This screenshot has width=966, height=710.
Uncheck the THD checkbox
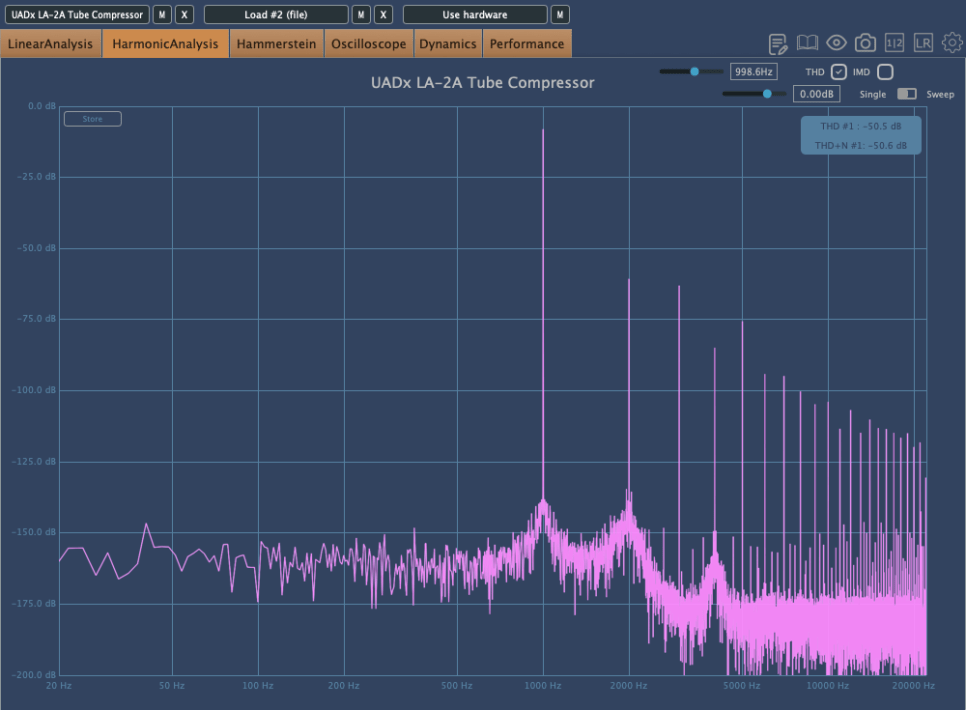839,72
